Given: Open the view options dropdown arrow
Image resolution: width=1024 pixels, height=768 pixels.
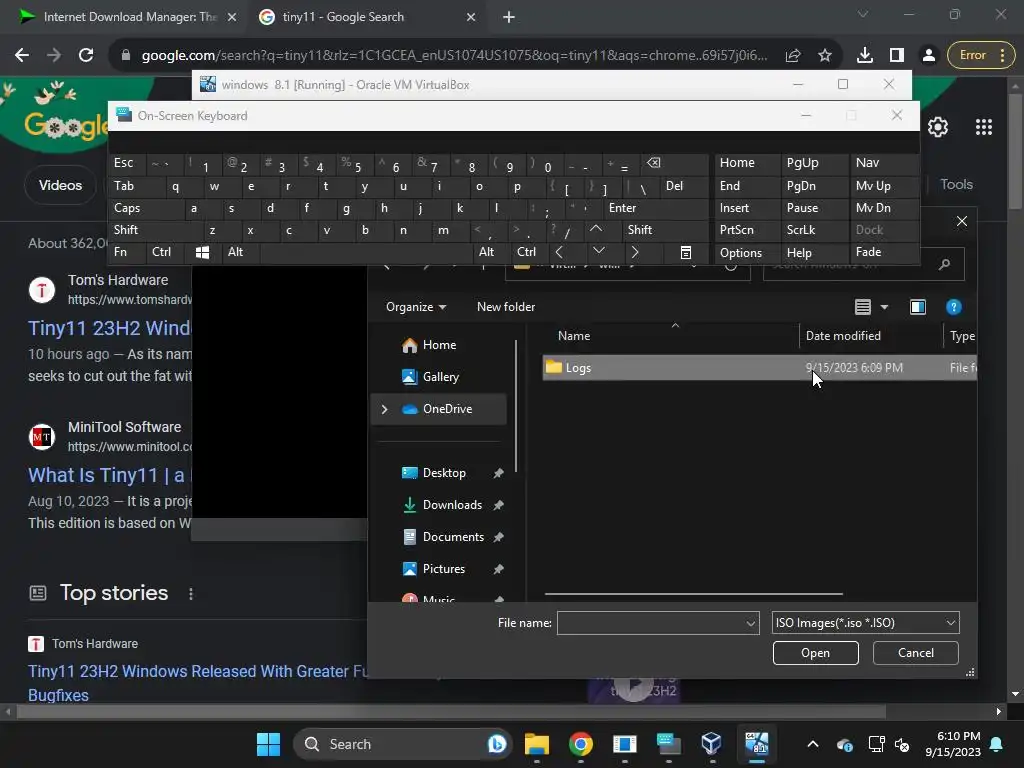Looking at the screenshot, I should pos(884,307).
